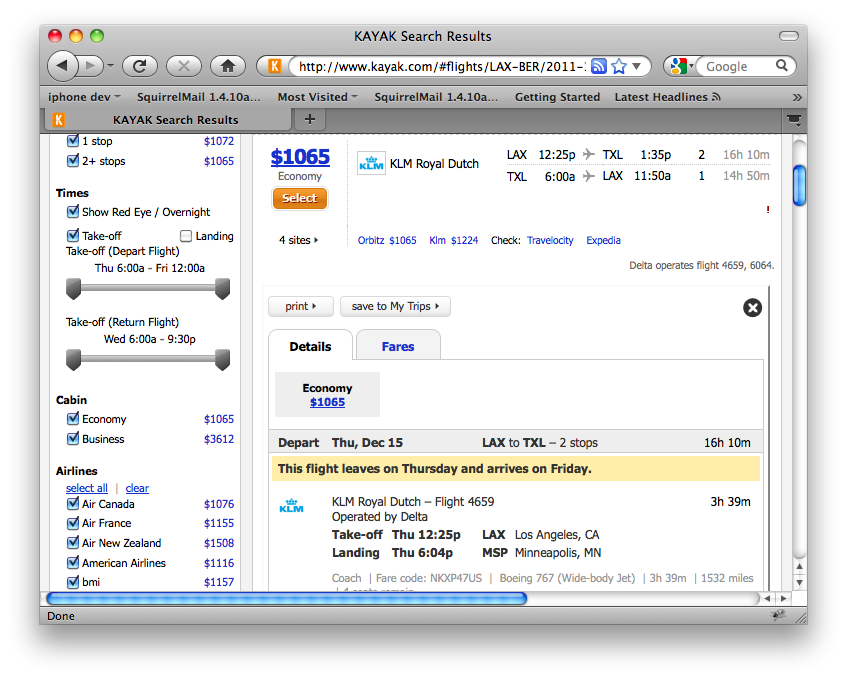Open the RSS feed icon in address bar
This screenshot has height=679, width=847.
(598, 64)
